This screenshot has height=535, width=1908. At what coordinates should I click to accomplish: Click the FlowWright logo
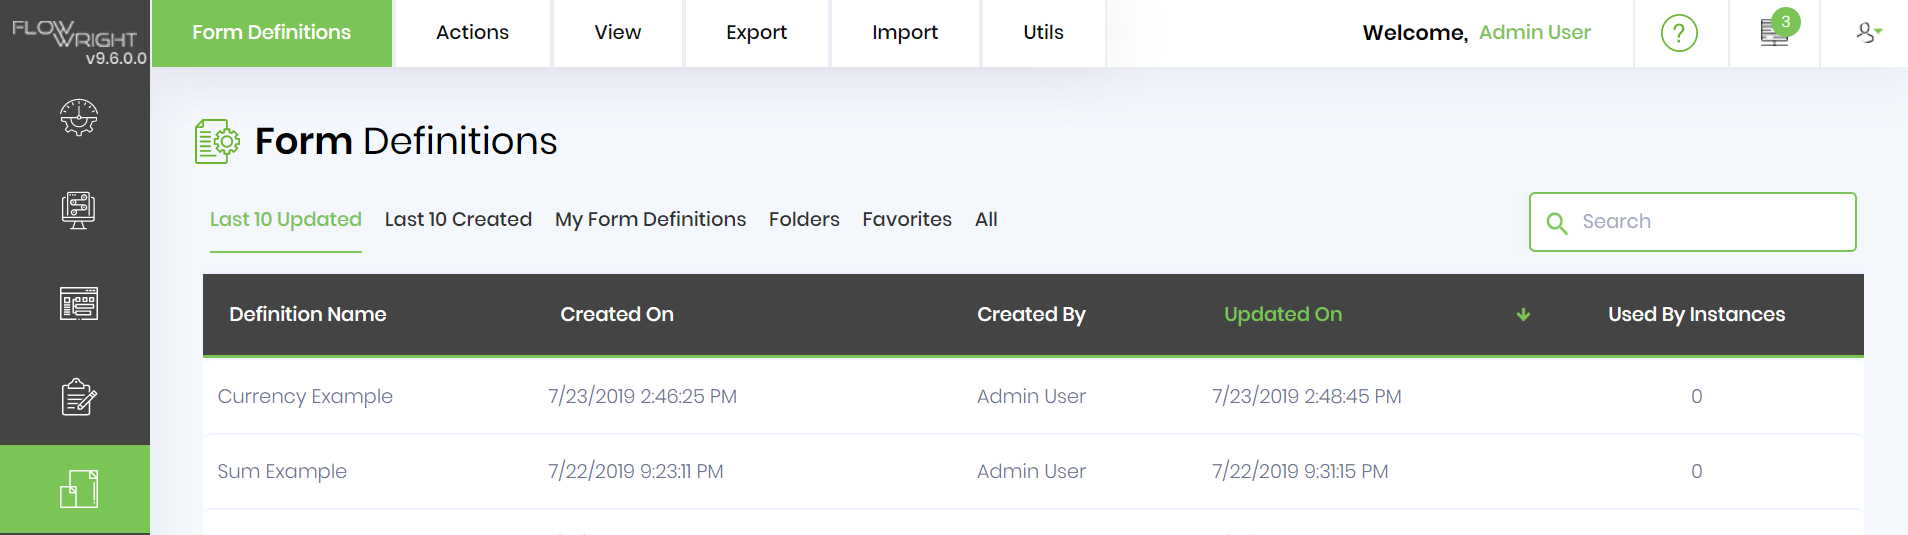(x=74, y=33)
